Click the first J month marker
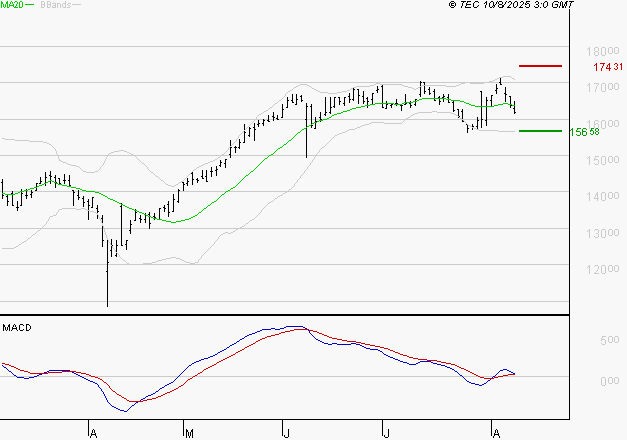627x440 pixels. 286,433
